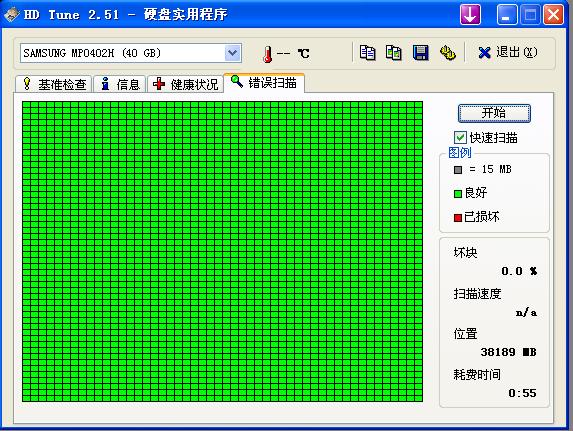This screenshot has width=573, height=431.
Task: Open the options wrench icon
Action: [x=447, y=53]
